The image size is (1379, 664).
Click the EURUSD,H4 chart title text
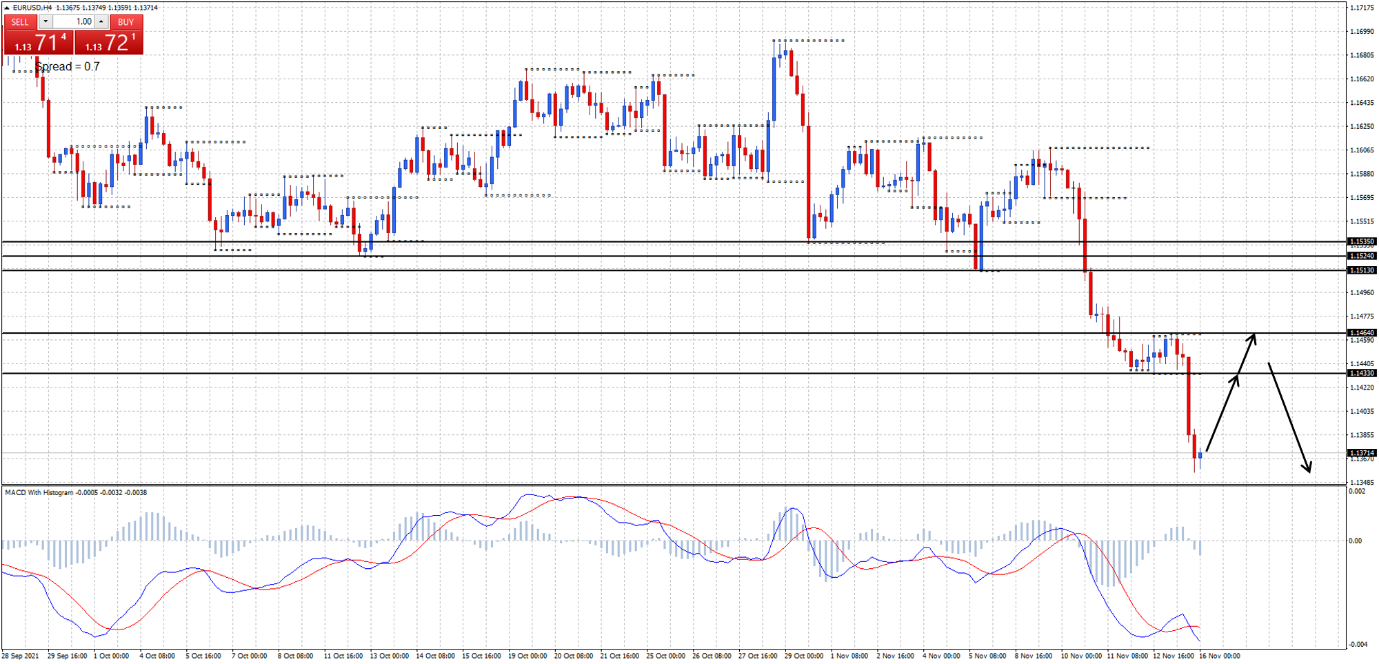(32, 8)
